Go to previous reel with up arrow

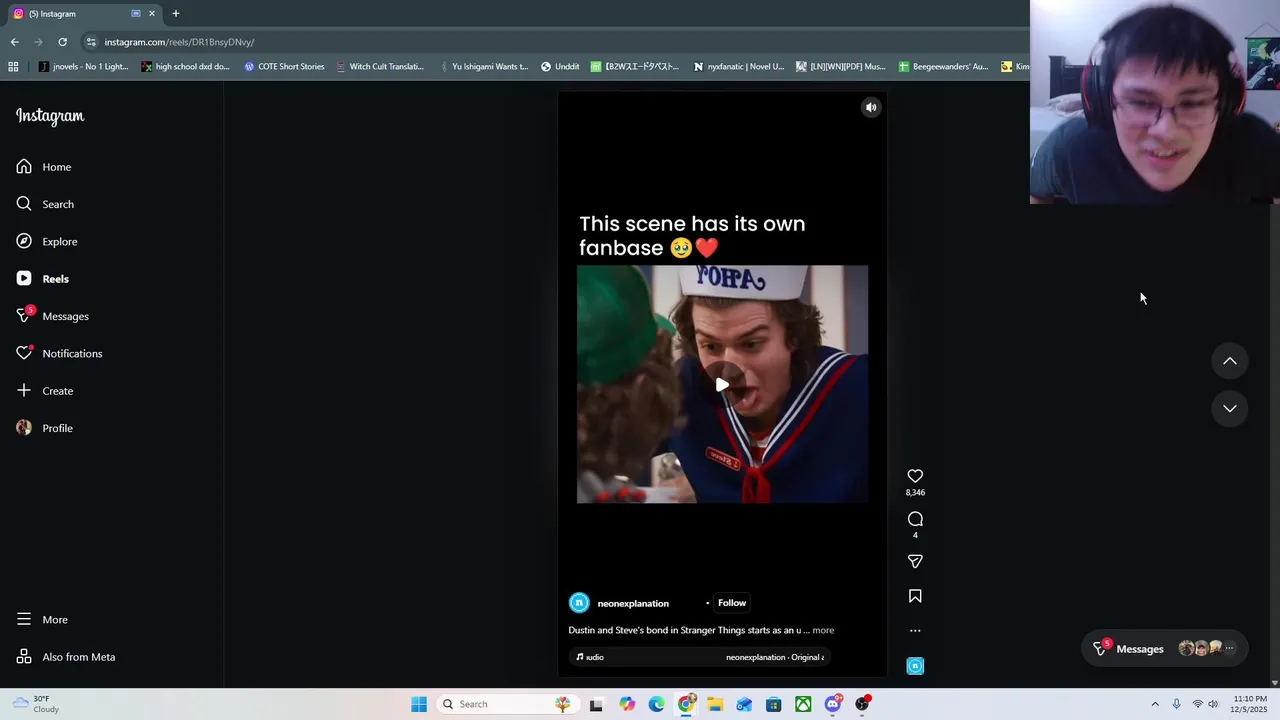[x=1230, y=361]
